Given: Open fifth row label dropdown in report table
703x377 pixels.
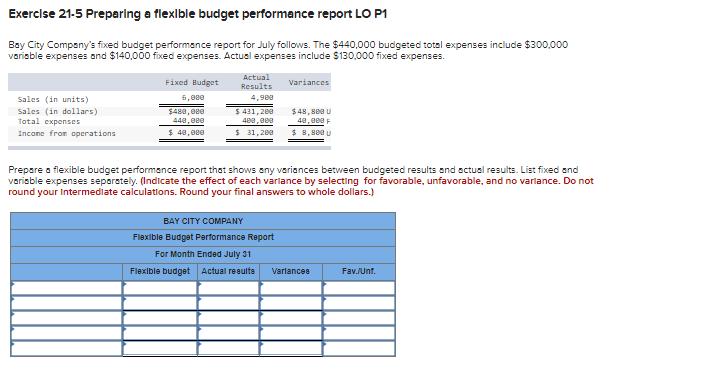Looking at the screenshot, I should click(x=67, y=348).
